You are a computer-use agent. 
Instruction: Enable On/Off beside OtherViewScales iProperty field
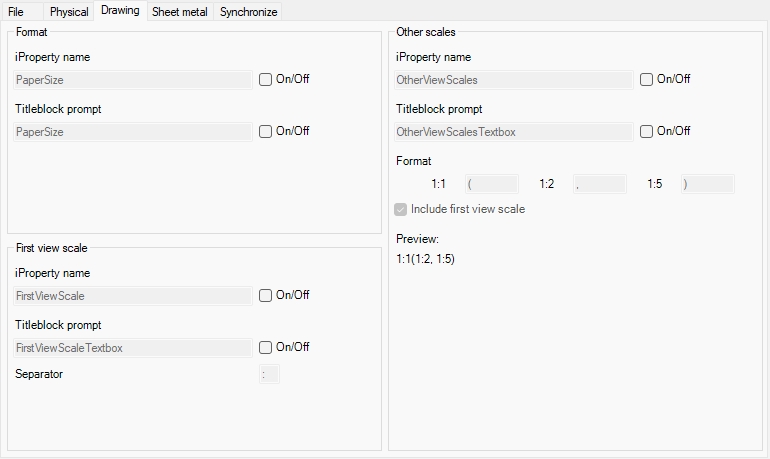[647, 80]
